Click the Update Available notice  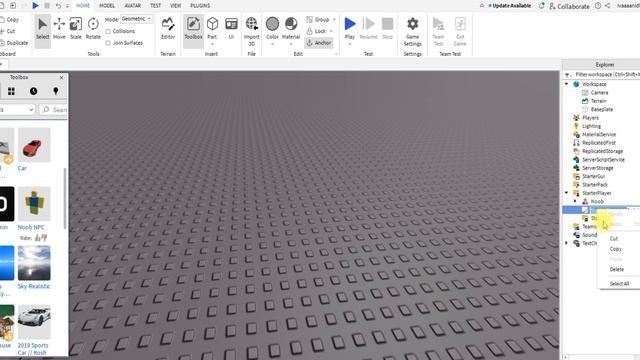510,6
